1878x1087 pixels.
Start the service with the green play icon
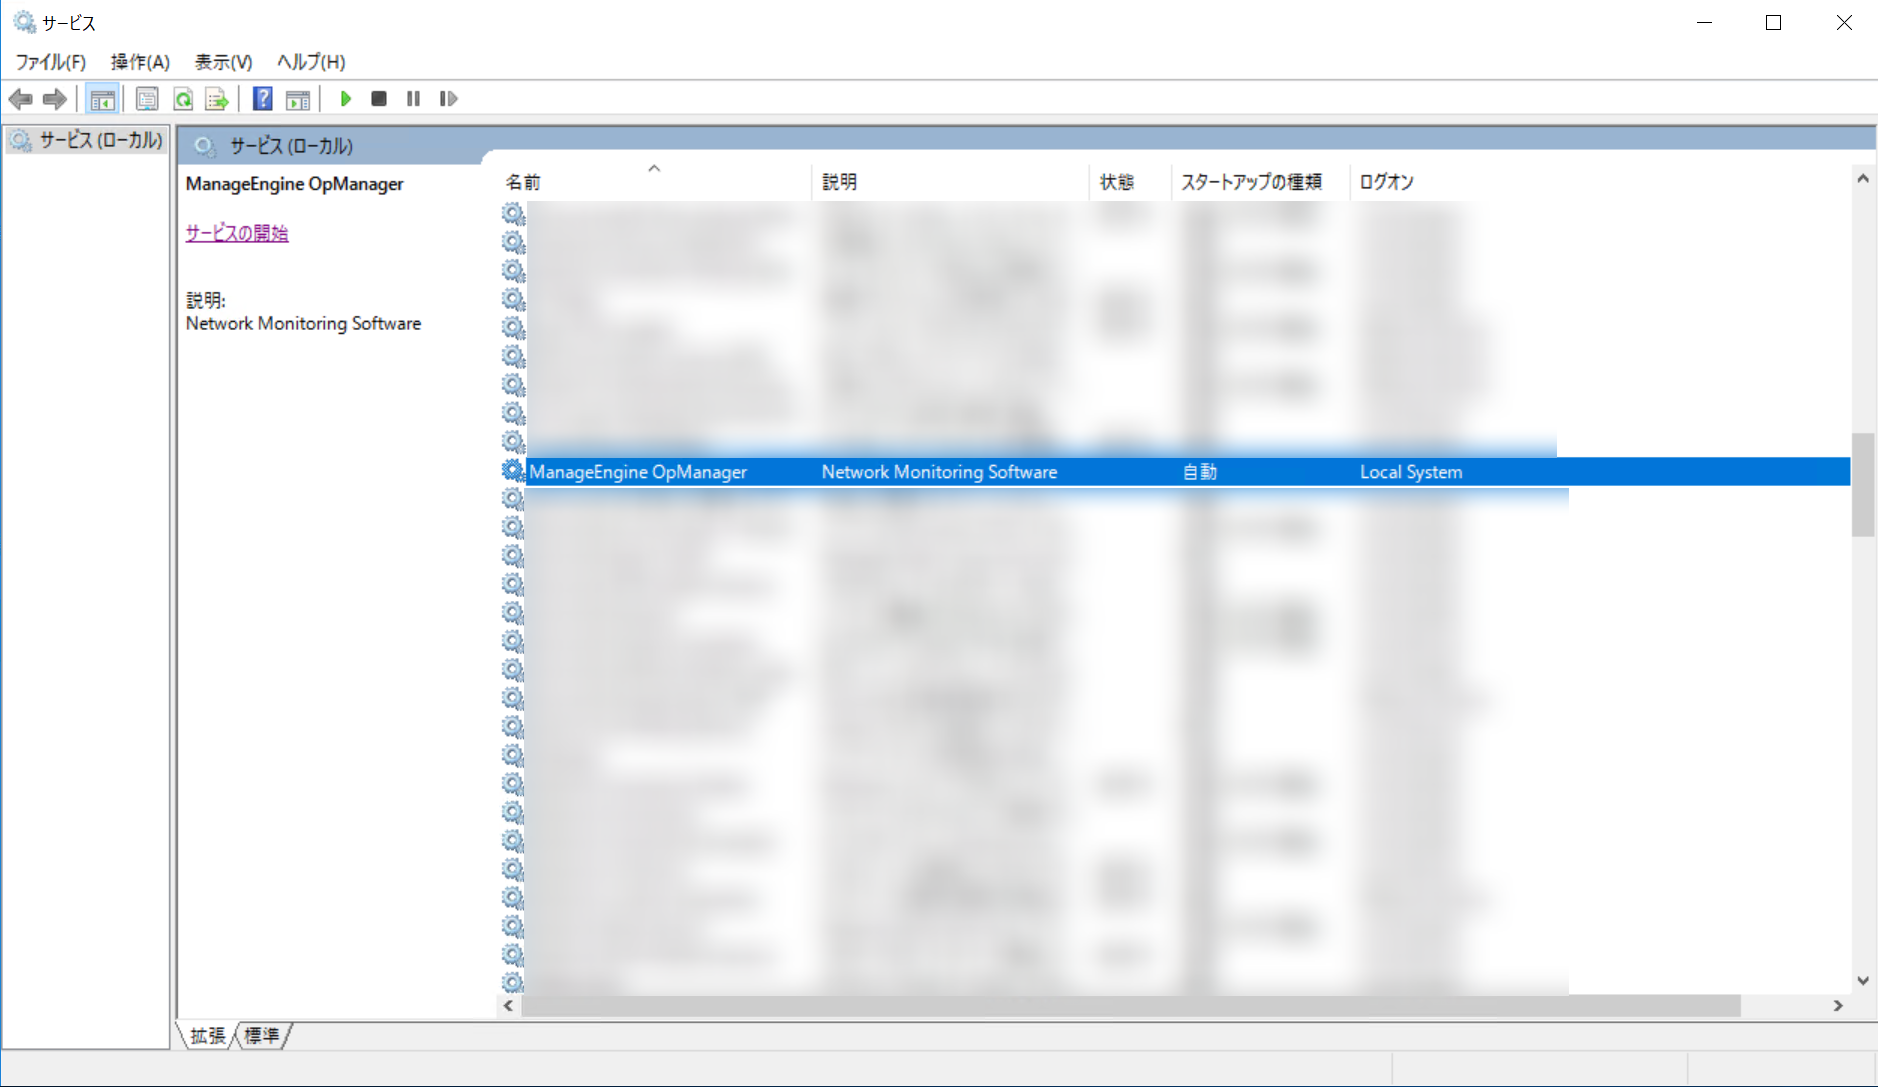point(346,99)
